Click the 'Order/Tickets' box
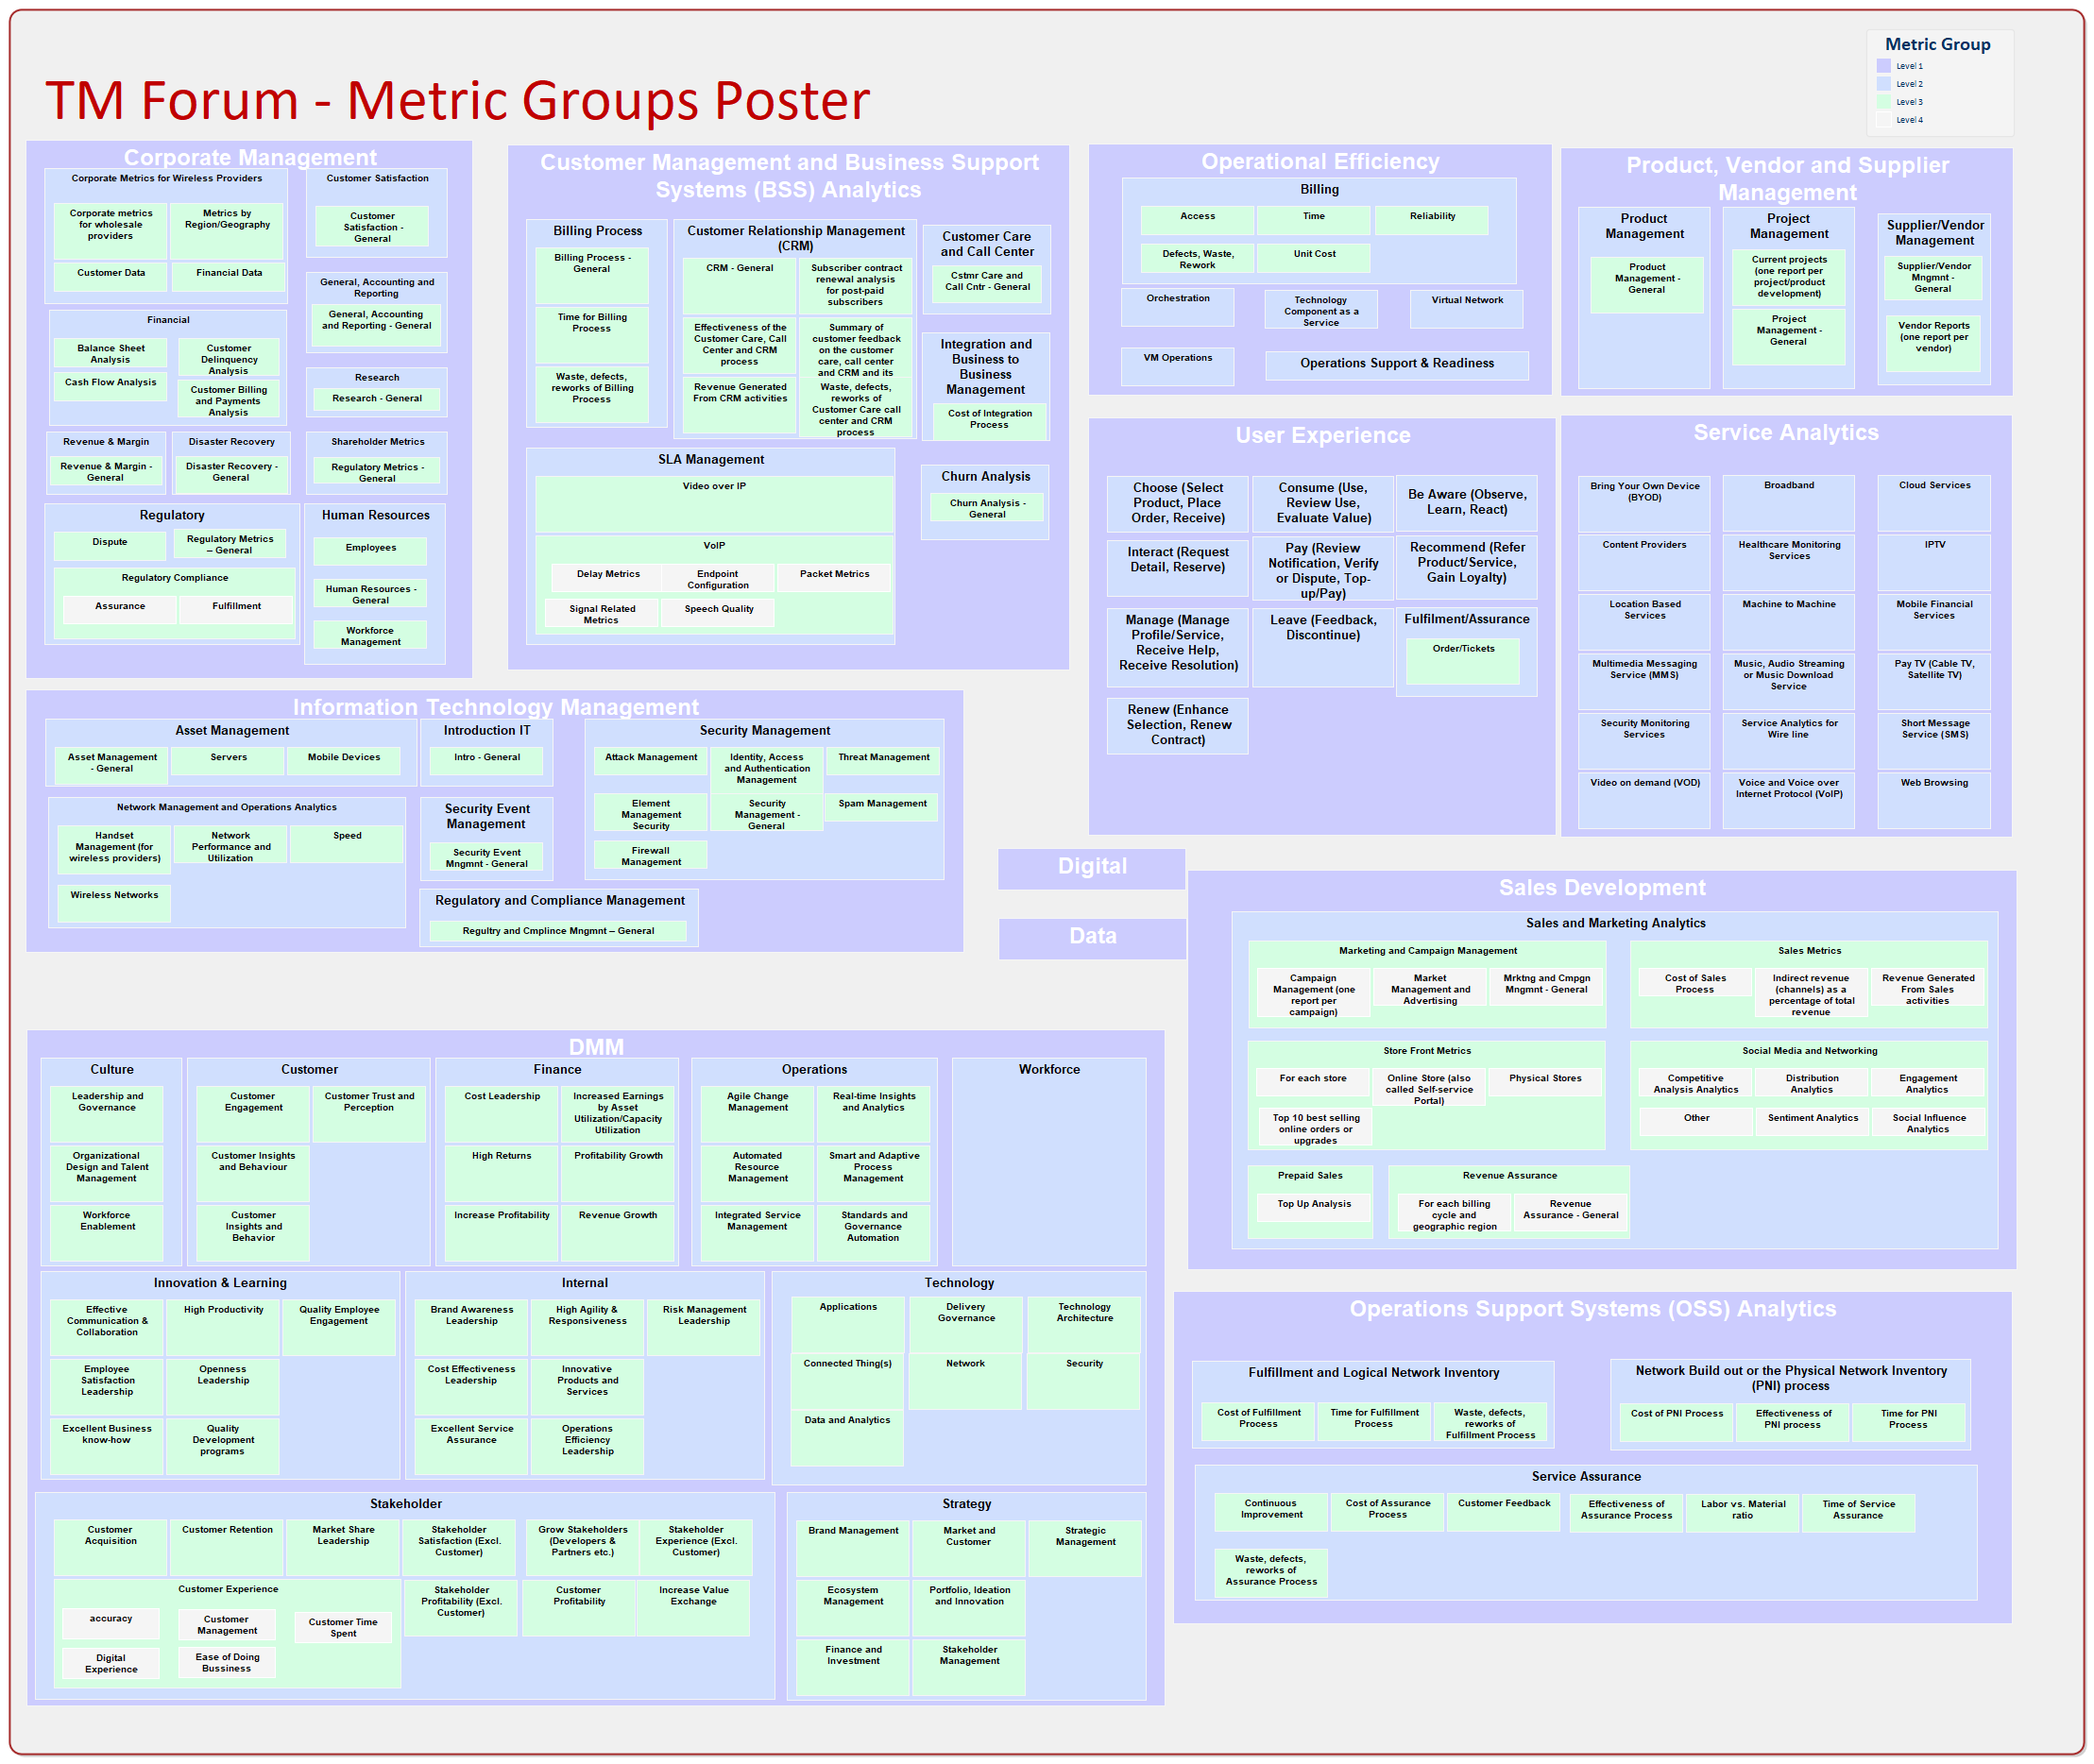The image size is (2094, 1764). point(1463,663)
